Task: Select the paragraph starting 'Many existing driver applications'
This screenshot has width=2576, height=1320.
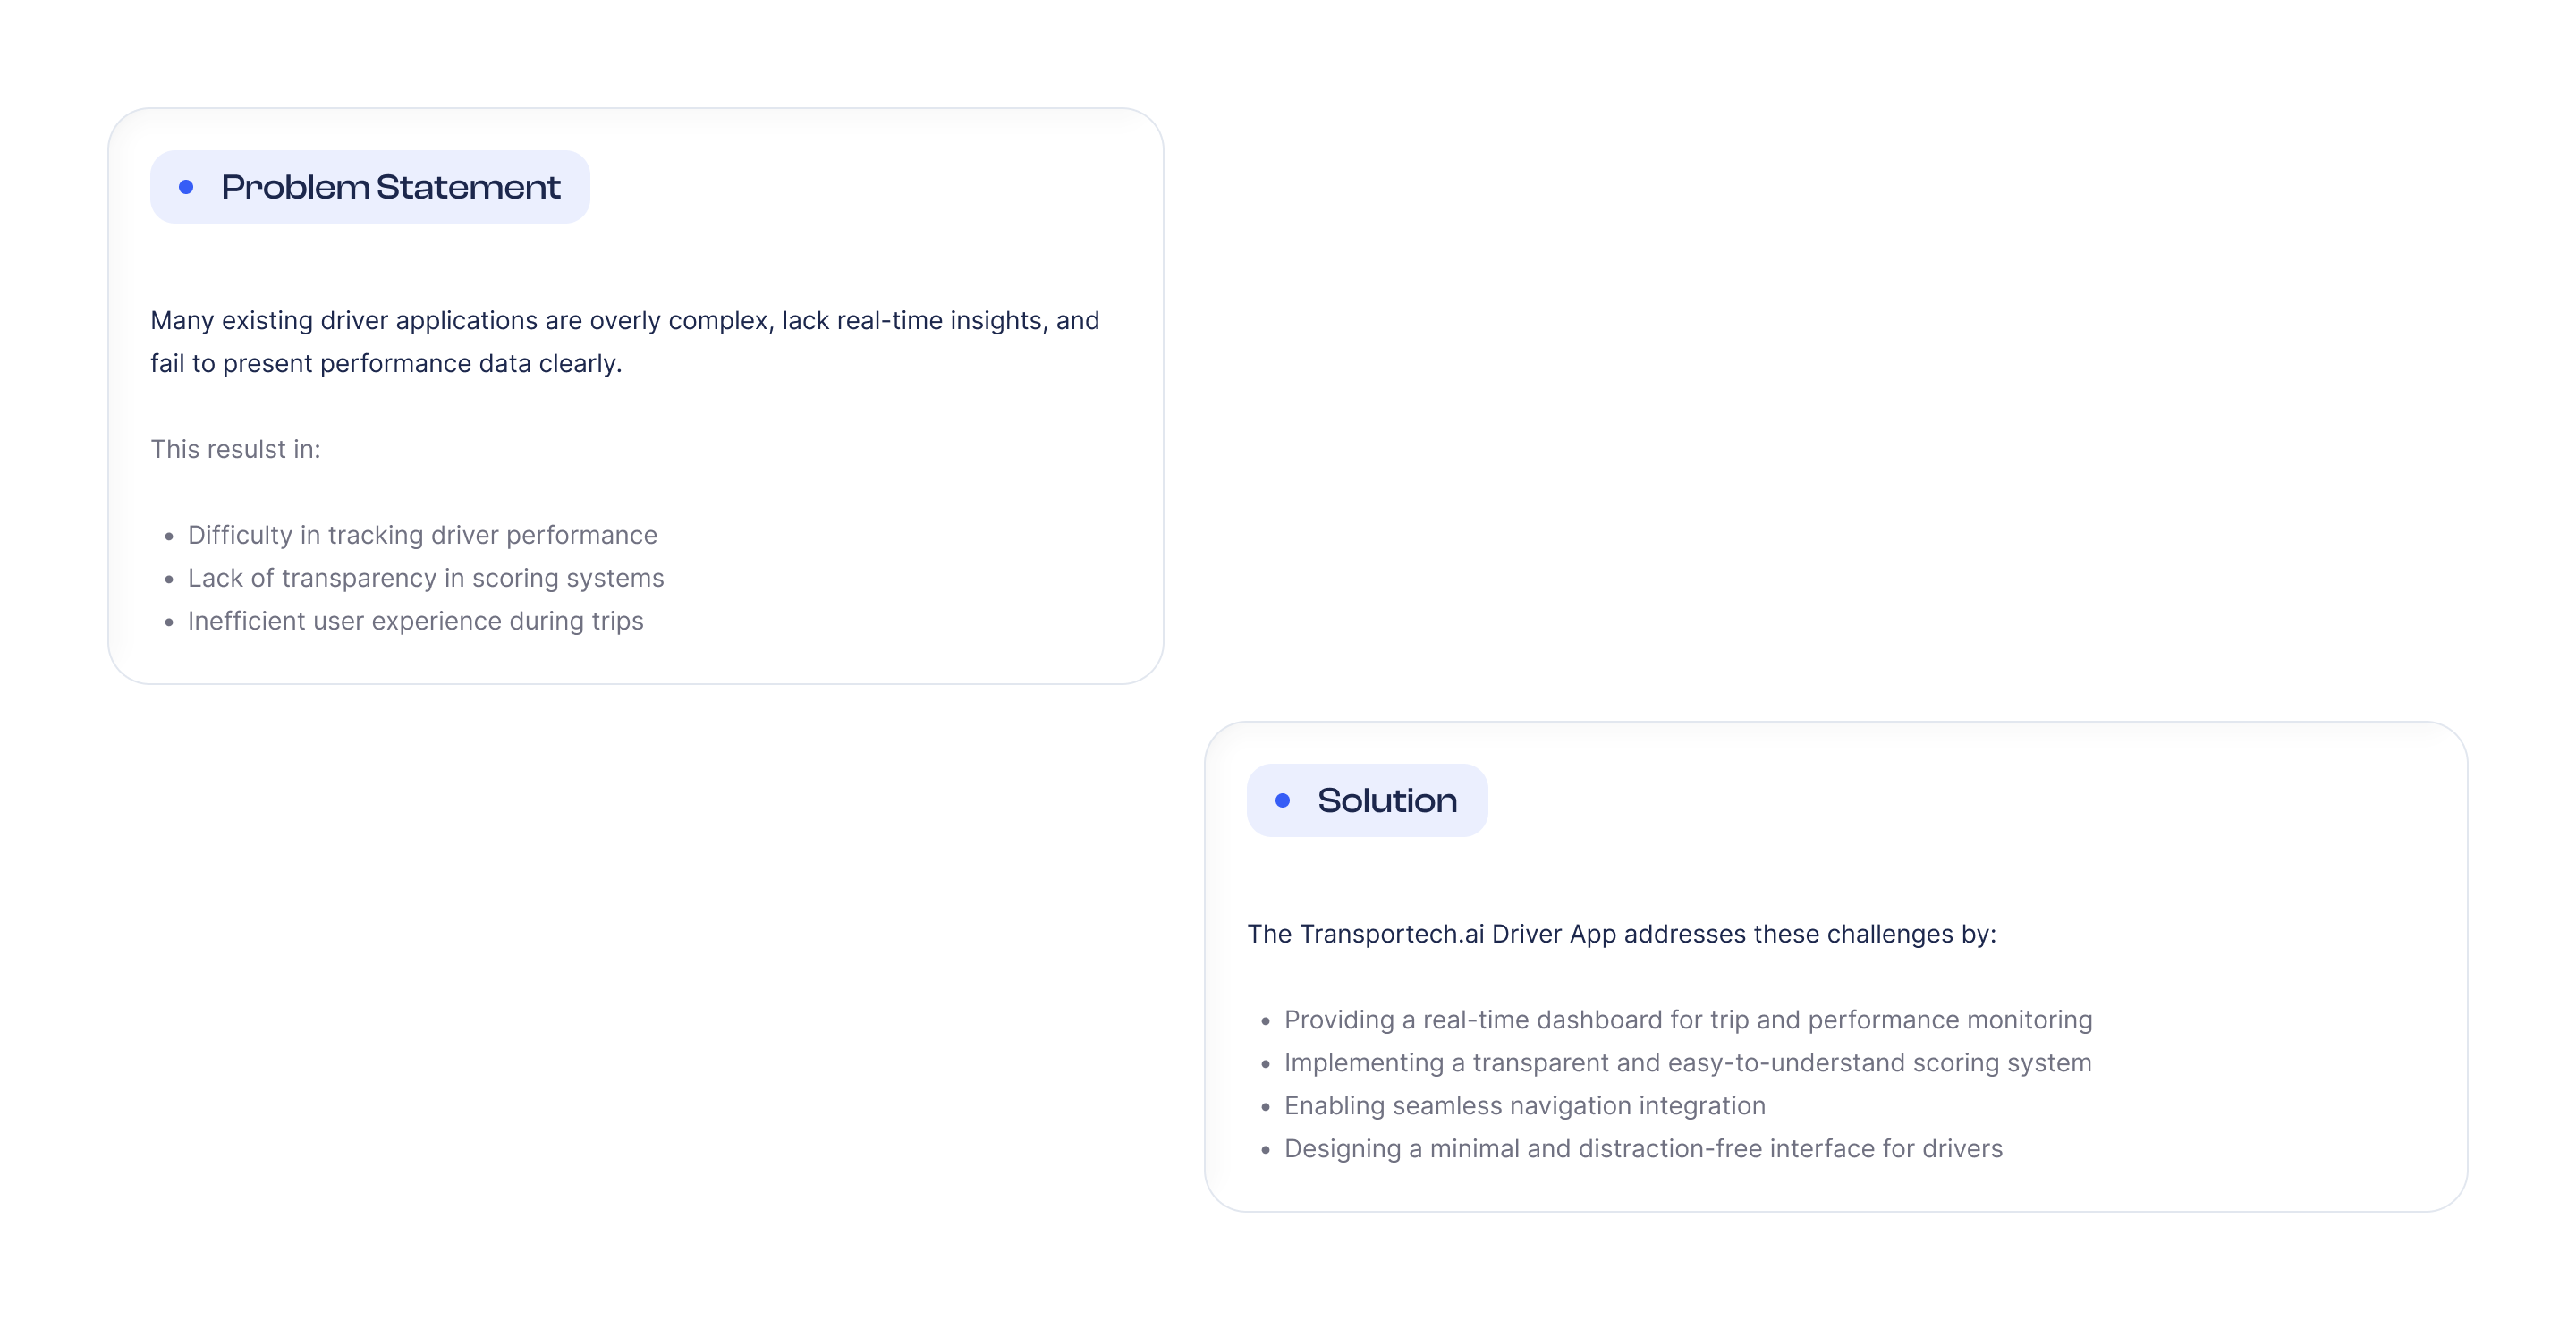Action: pos(625,342)
